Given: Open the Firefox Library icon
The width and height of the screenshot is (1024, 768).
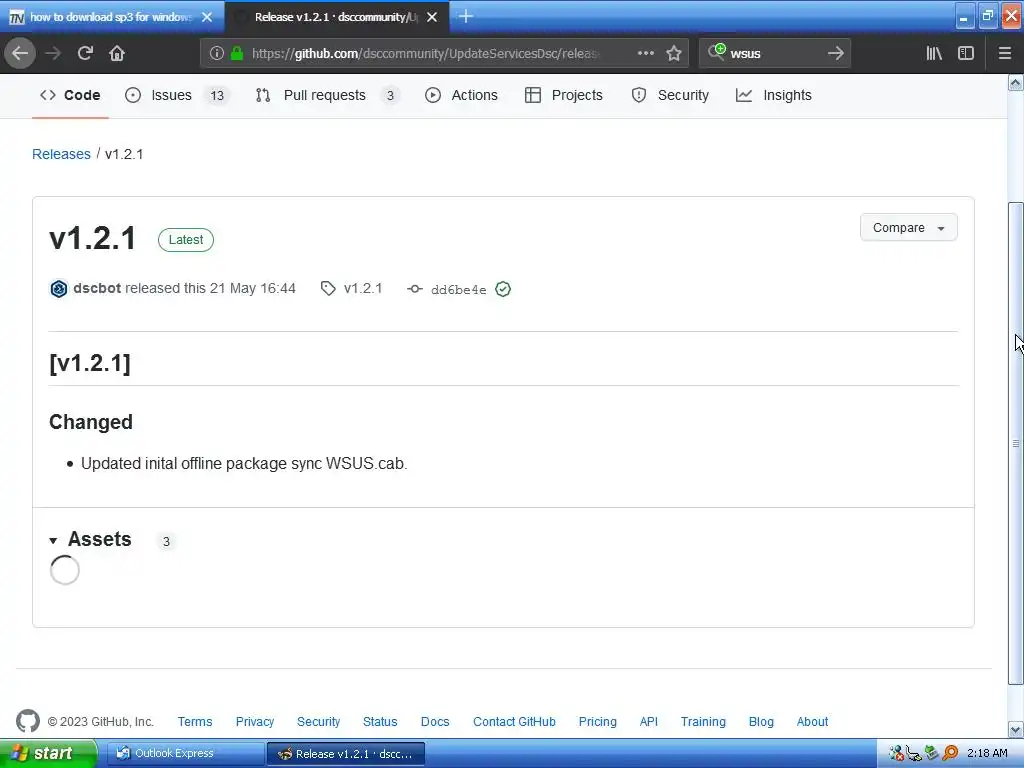Looking at the screenshot, I should (934, 54).
